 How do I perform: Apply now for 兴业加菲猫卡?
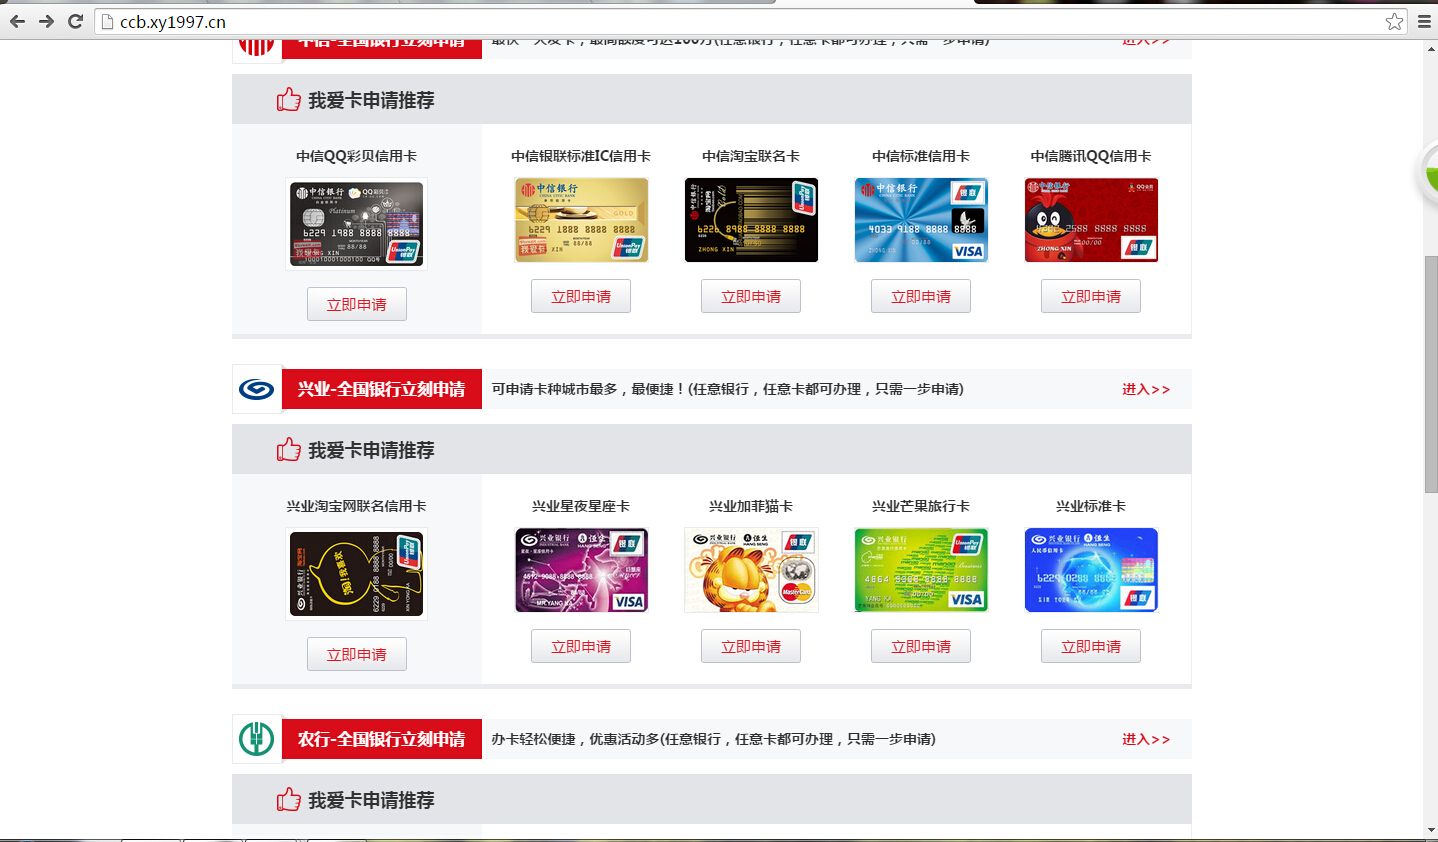(751, 646)
